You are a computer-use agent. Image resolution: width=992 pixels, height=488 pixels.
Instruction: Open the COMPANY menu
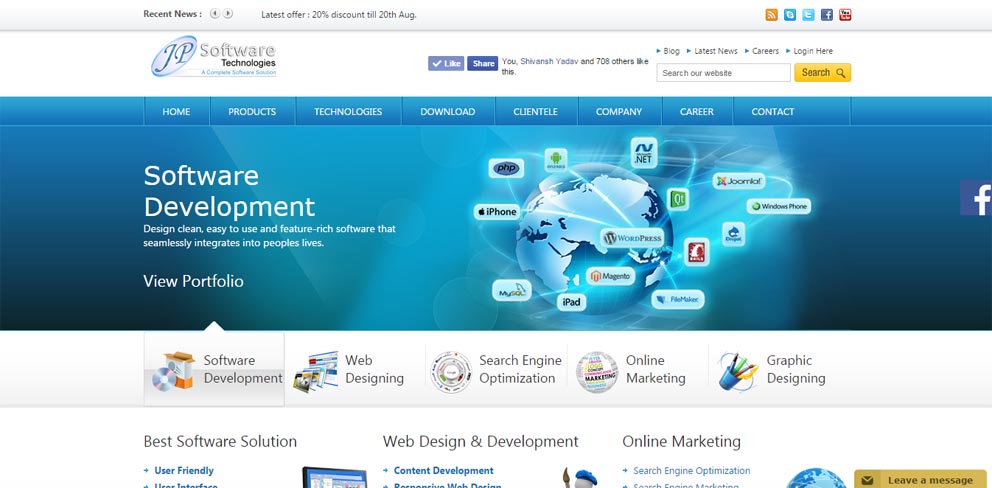coord(619,111)
